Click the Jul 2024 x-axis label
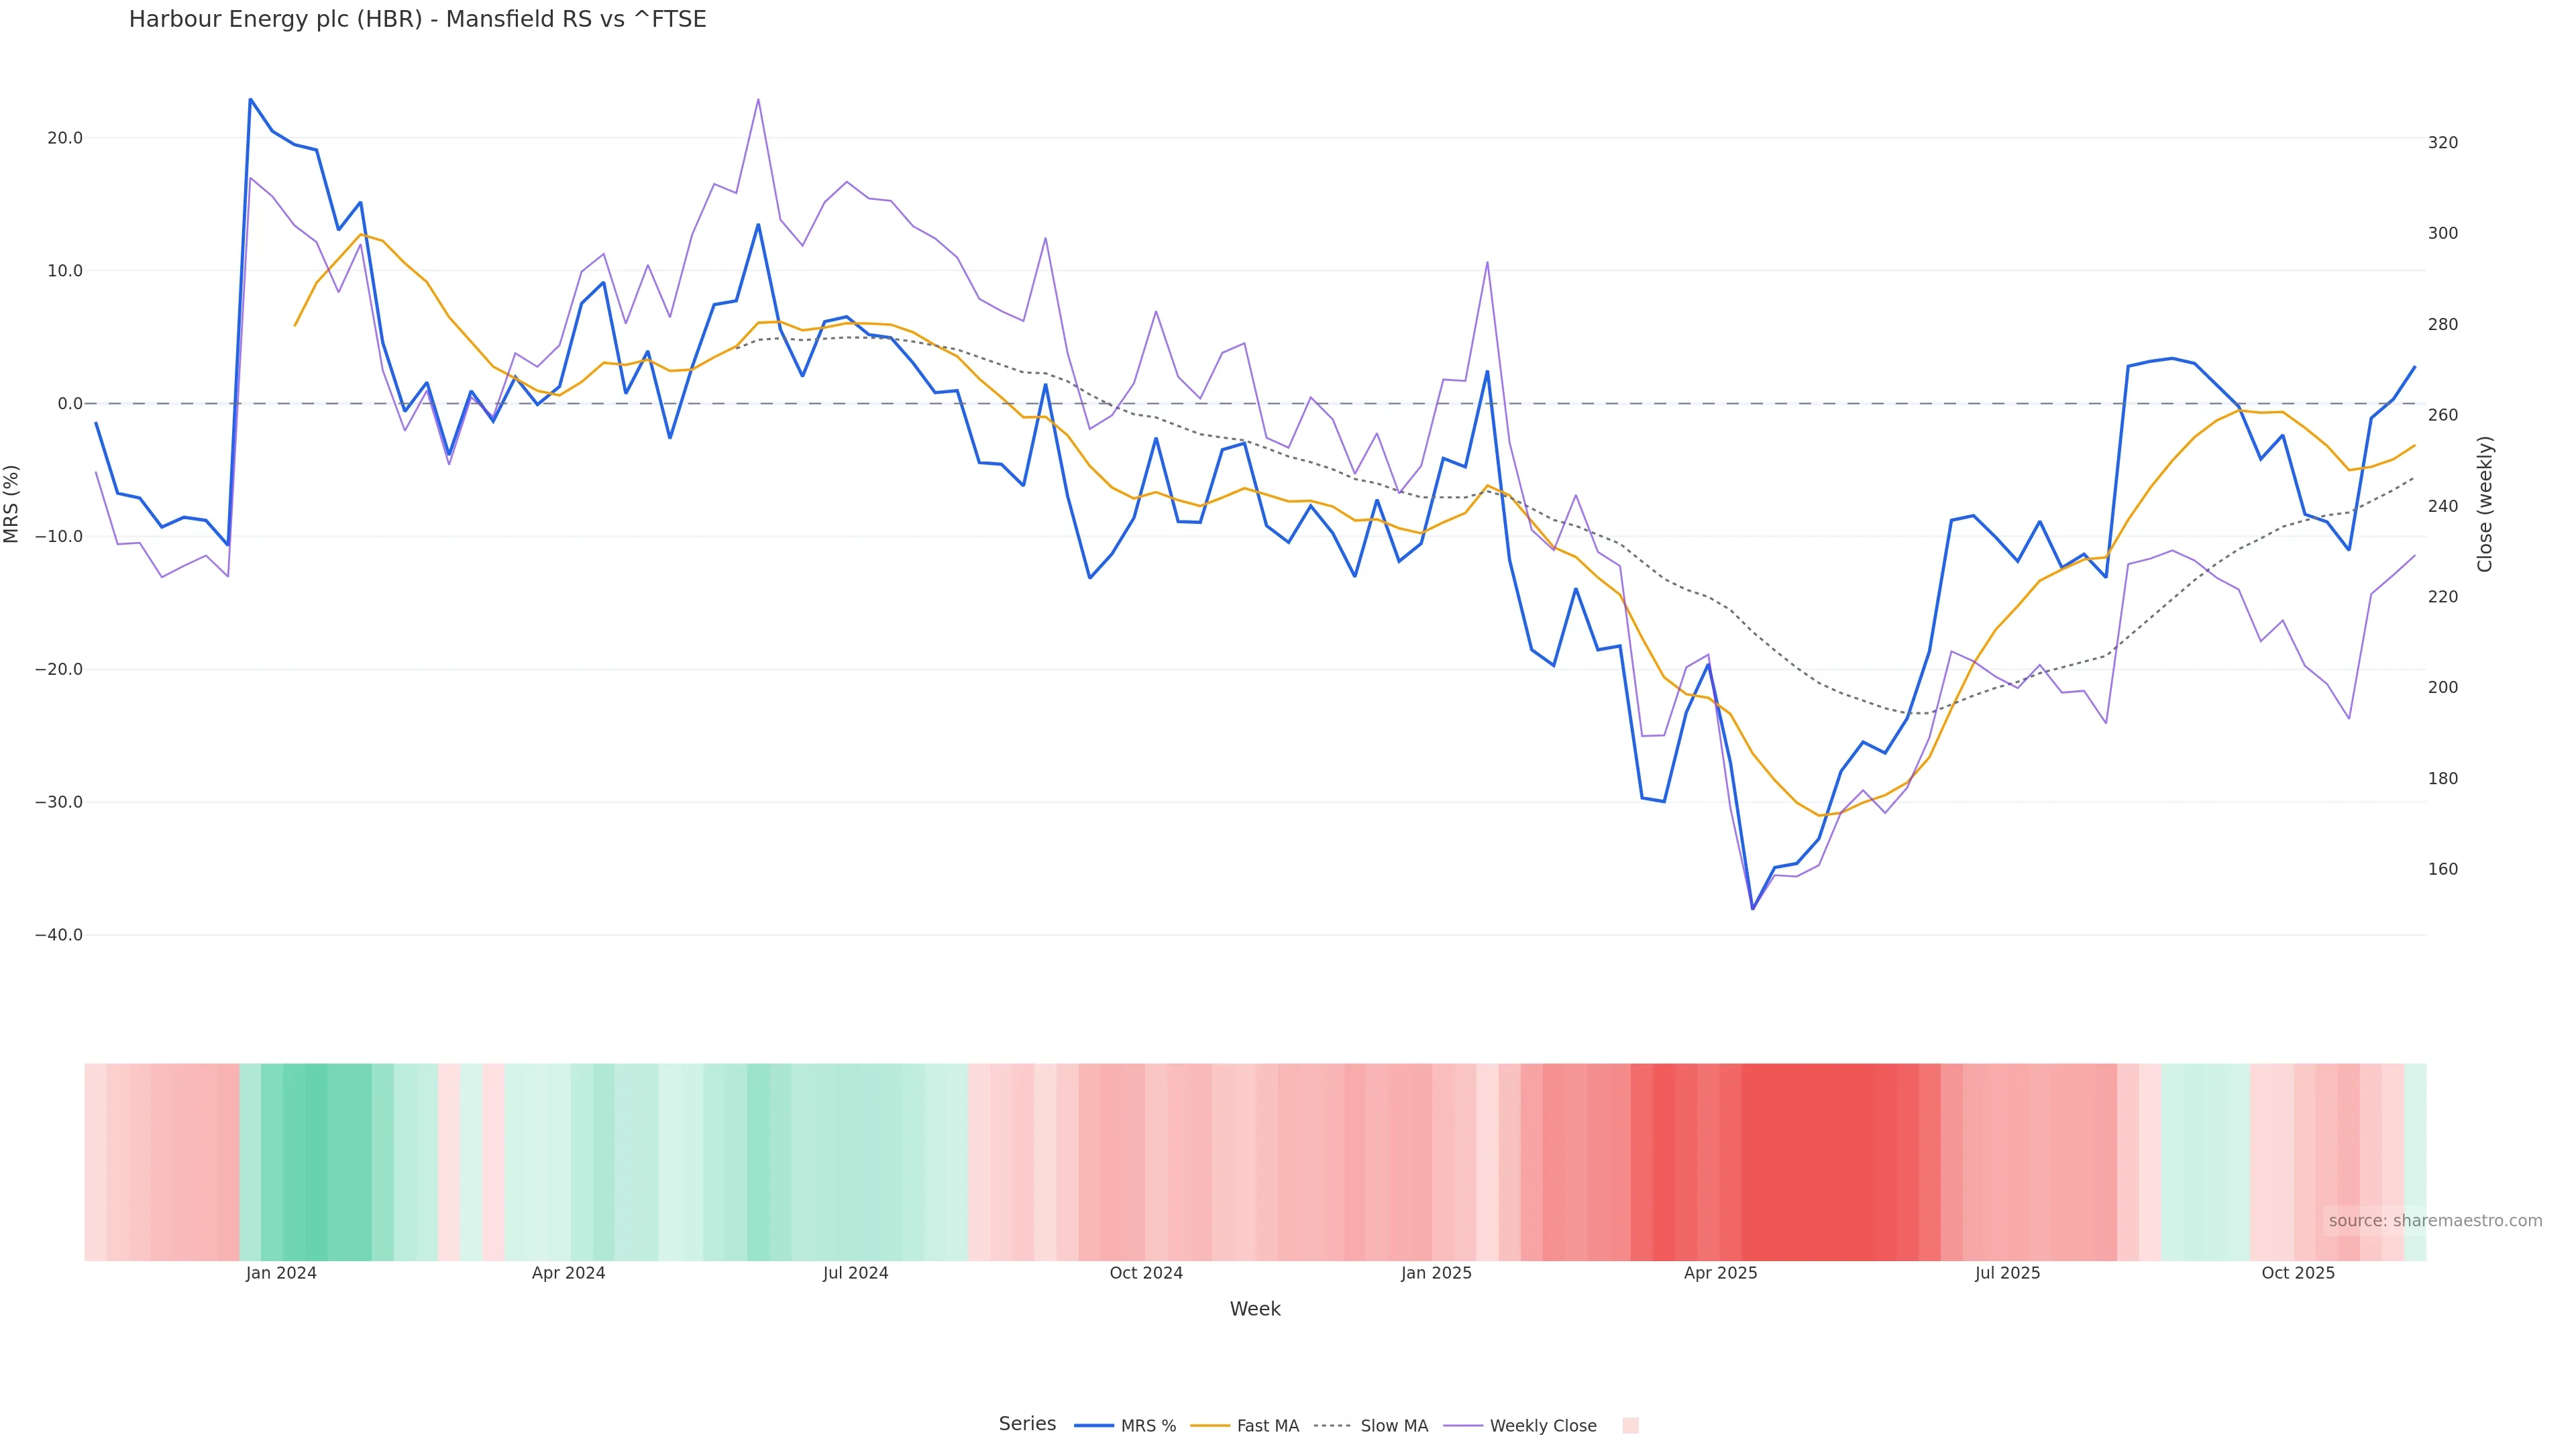 pos(855,1273)
